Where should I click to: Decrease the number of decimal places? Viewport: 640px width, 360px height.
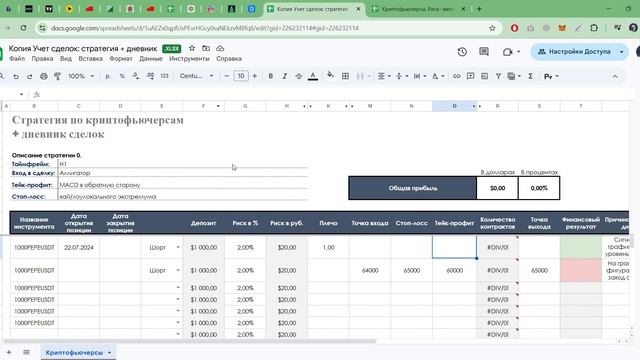pyautogui.click(x=136, y=76)
